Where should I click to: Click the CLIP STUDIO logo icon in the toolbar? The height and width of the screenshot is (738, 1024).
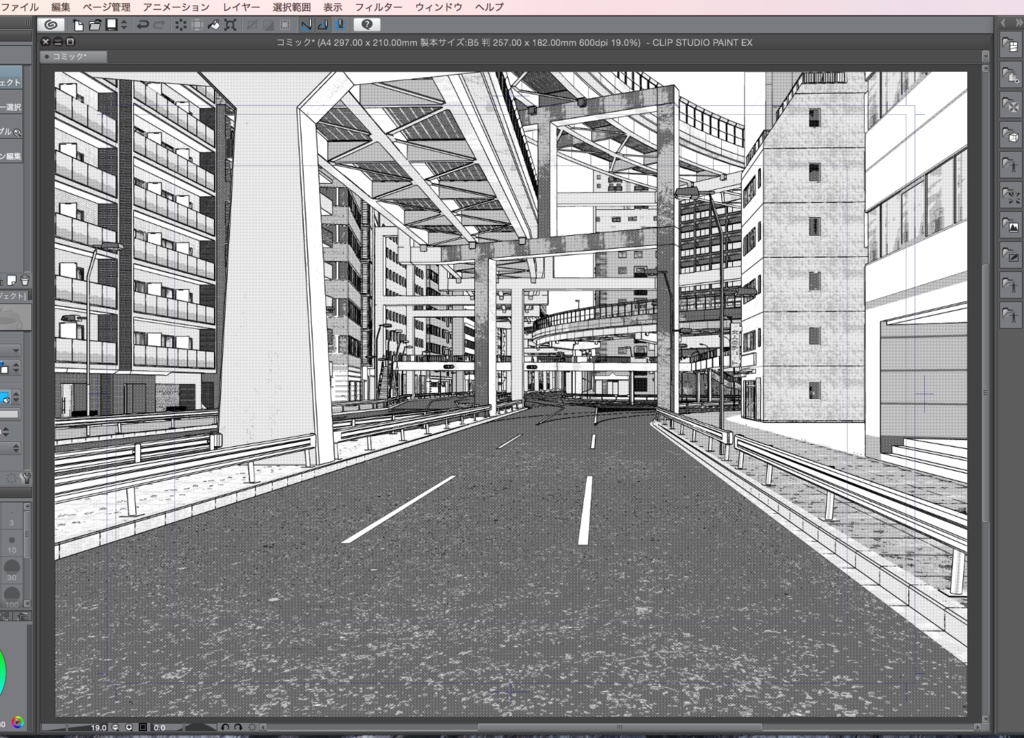49,24
